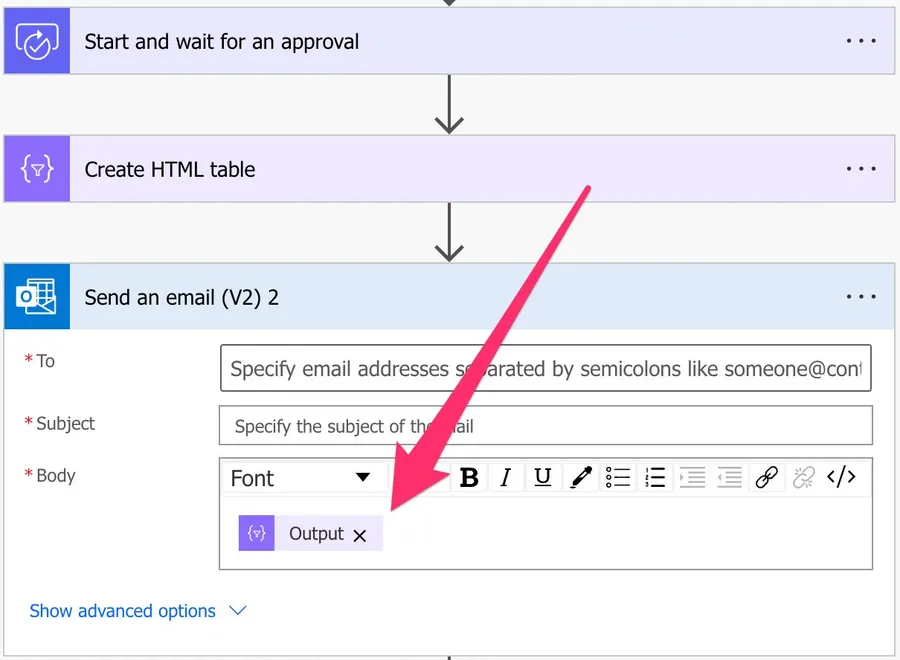Toggle bold formatting in email body
This screenshot has width=900, height=660.
(469, 478)
